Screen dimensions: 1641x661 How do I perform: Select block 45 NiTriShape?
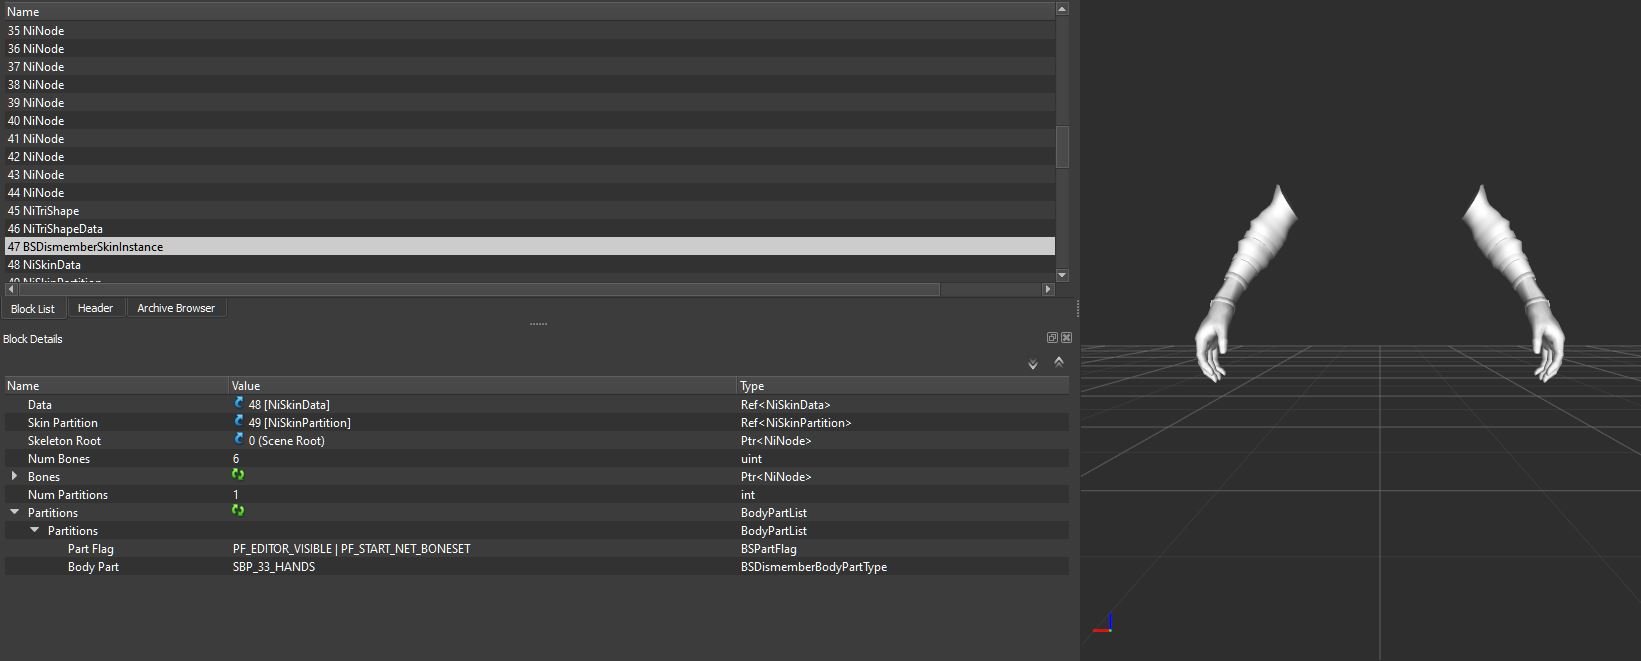529,210
